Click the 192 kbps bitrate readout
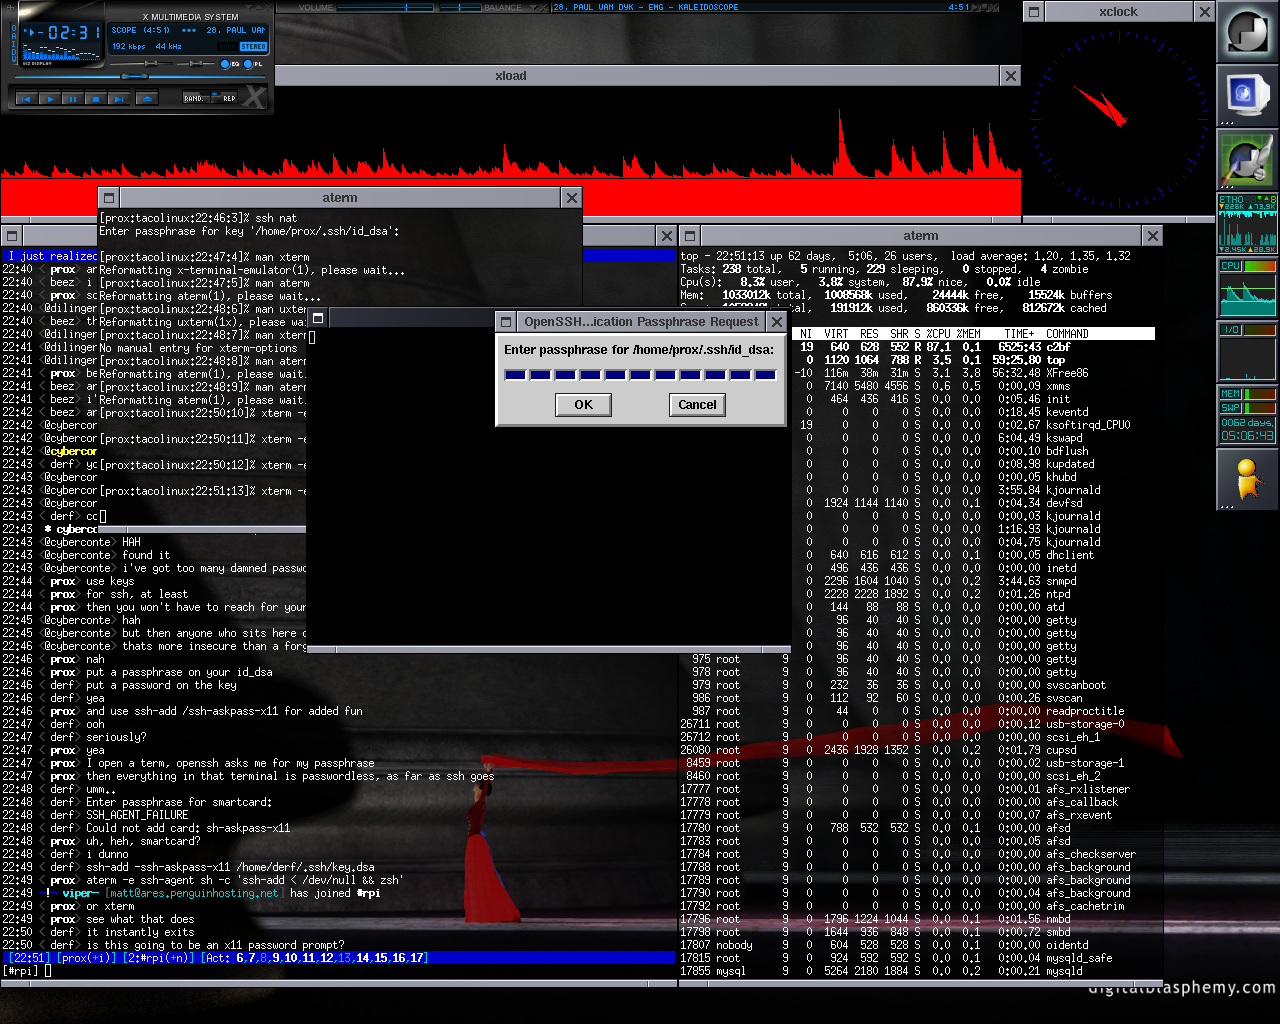1280x1024 pixels. (x=129, y=46)
